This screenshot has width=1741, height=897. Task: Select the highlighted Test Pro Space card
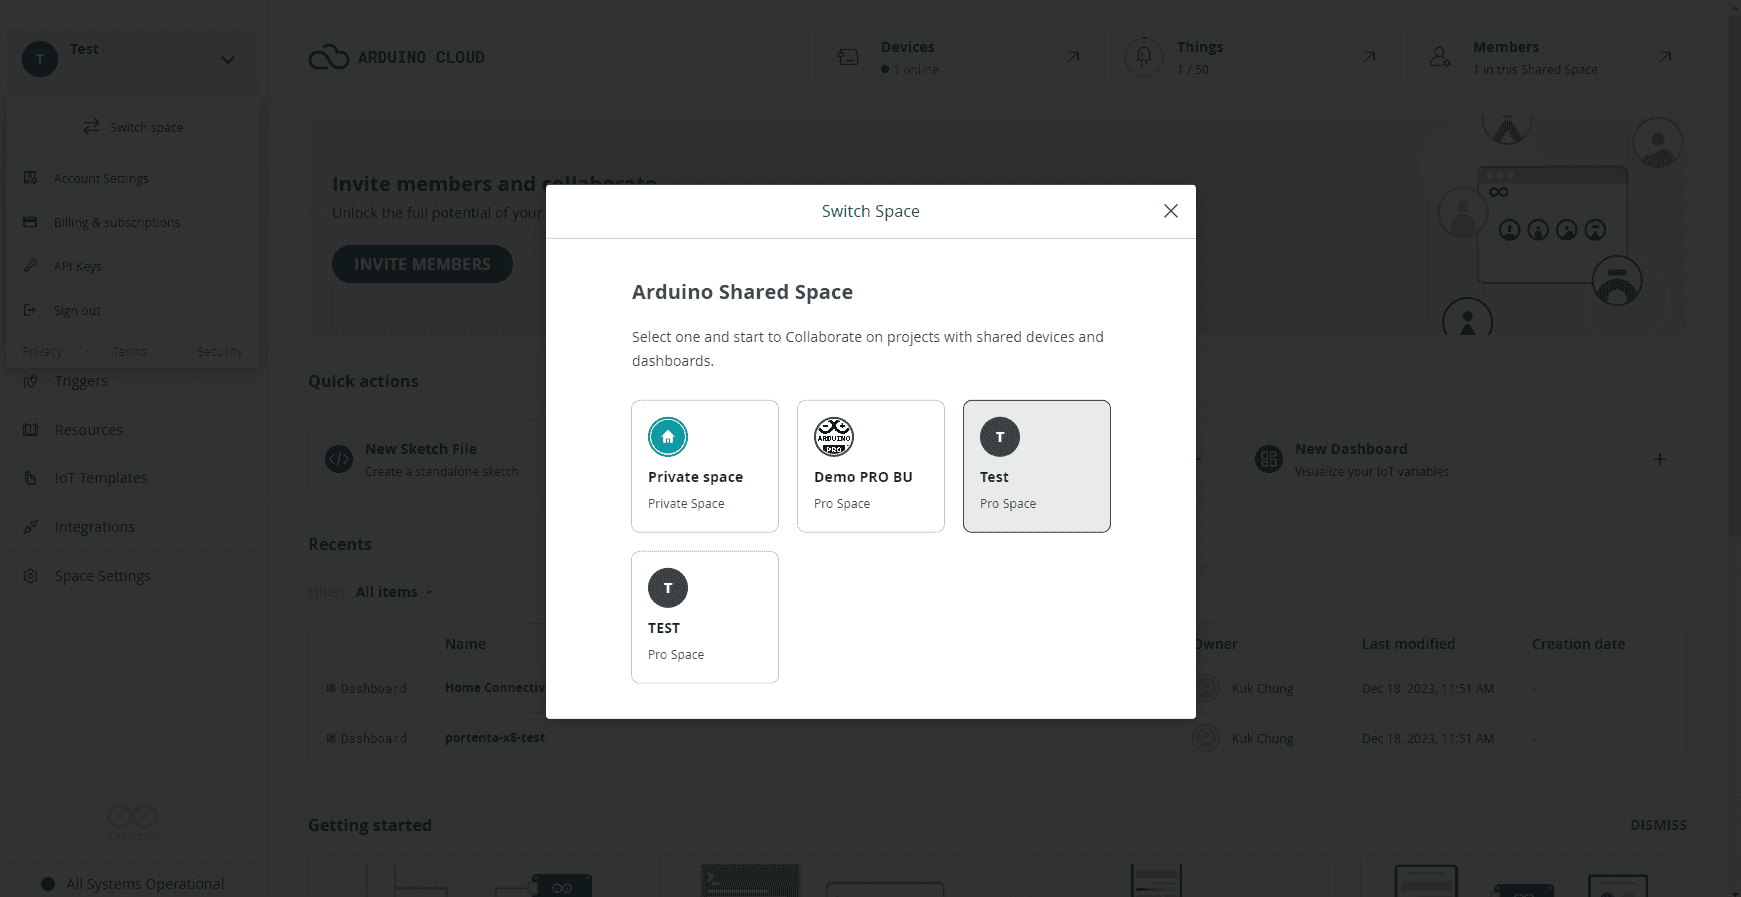(x=1036, y=466)
